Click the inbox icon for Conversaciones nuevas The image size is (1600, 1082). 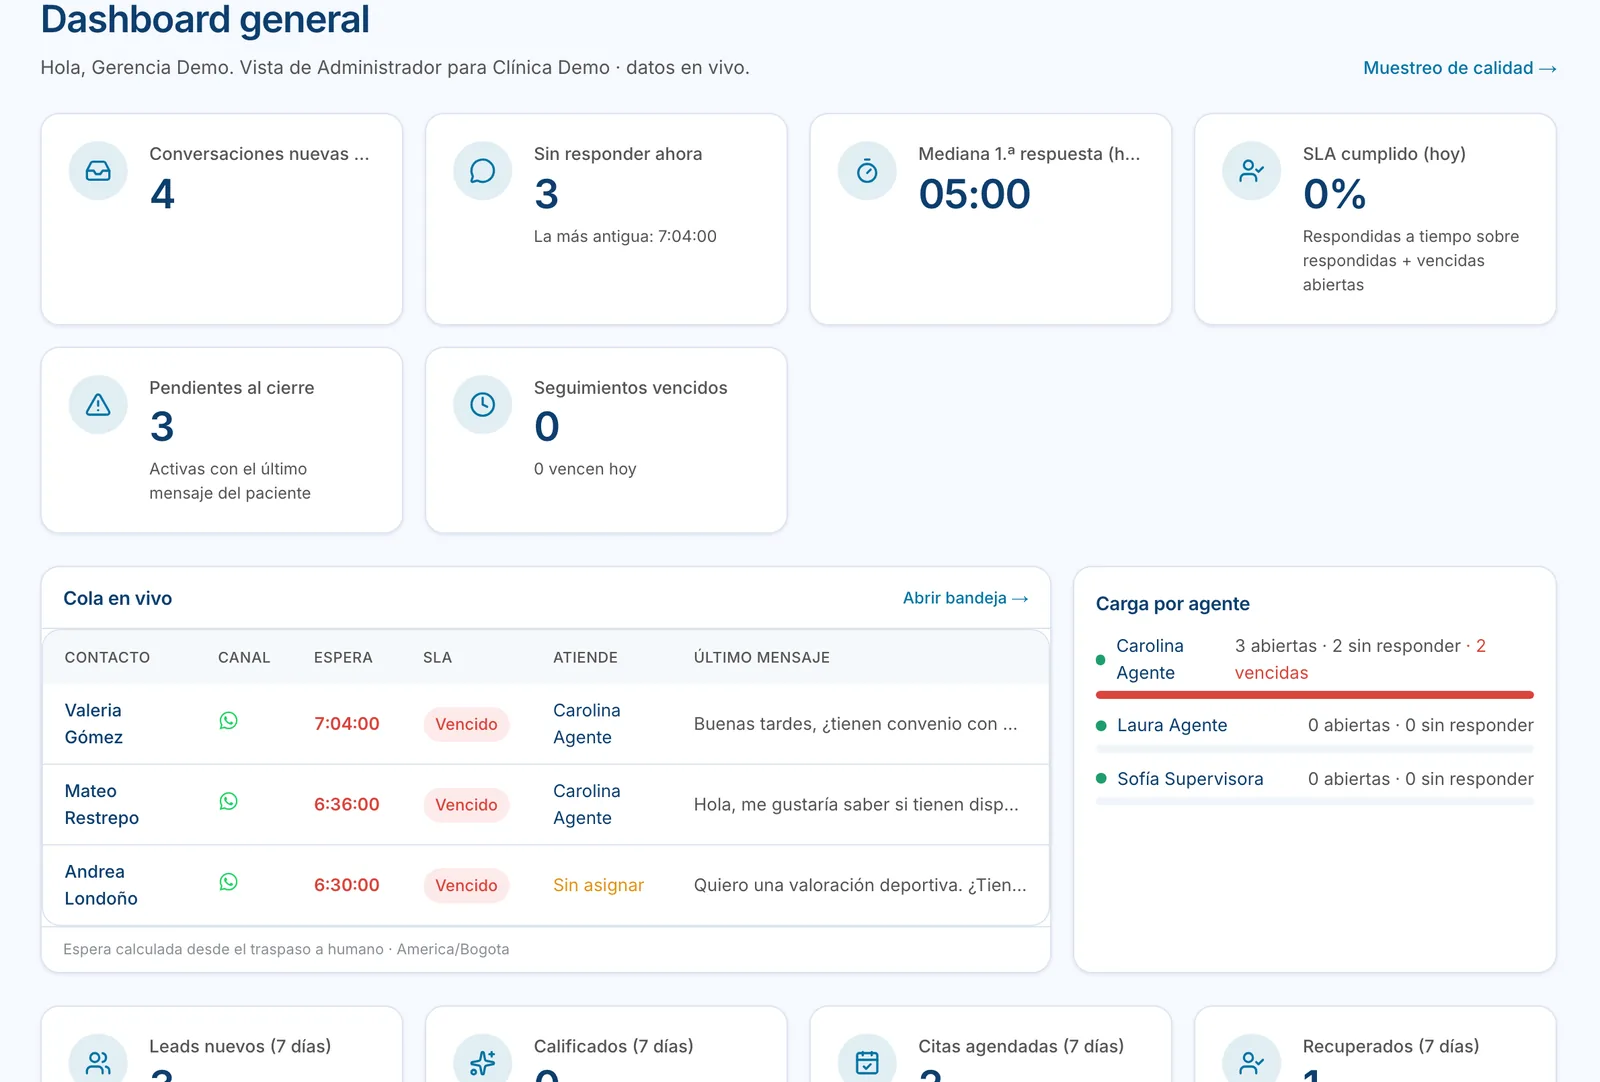point(98,171)
